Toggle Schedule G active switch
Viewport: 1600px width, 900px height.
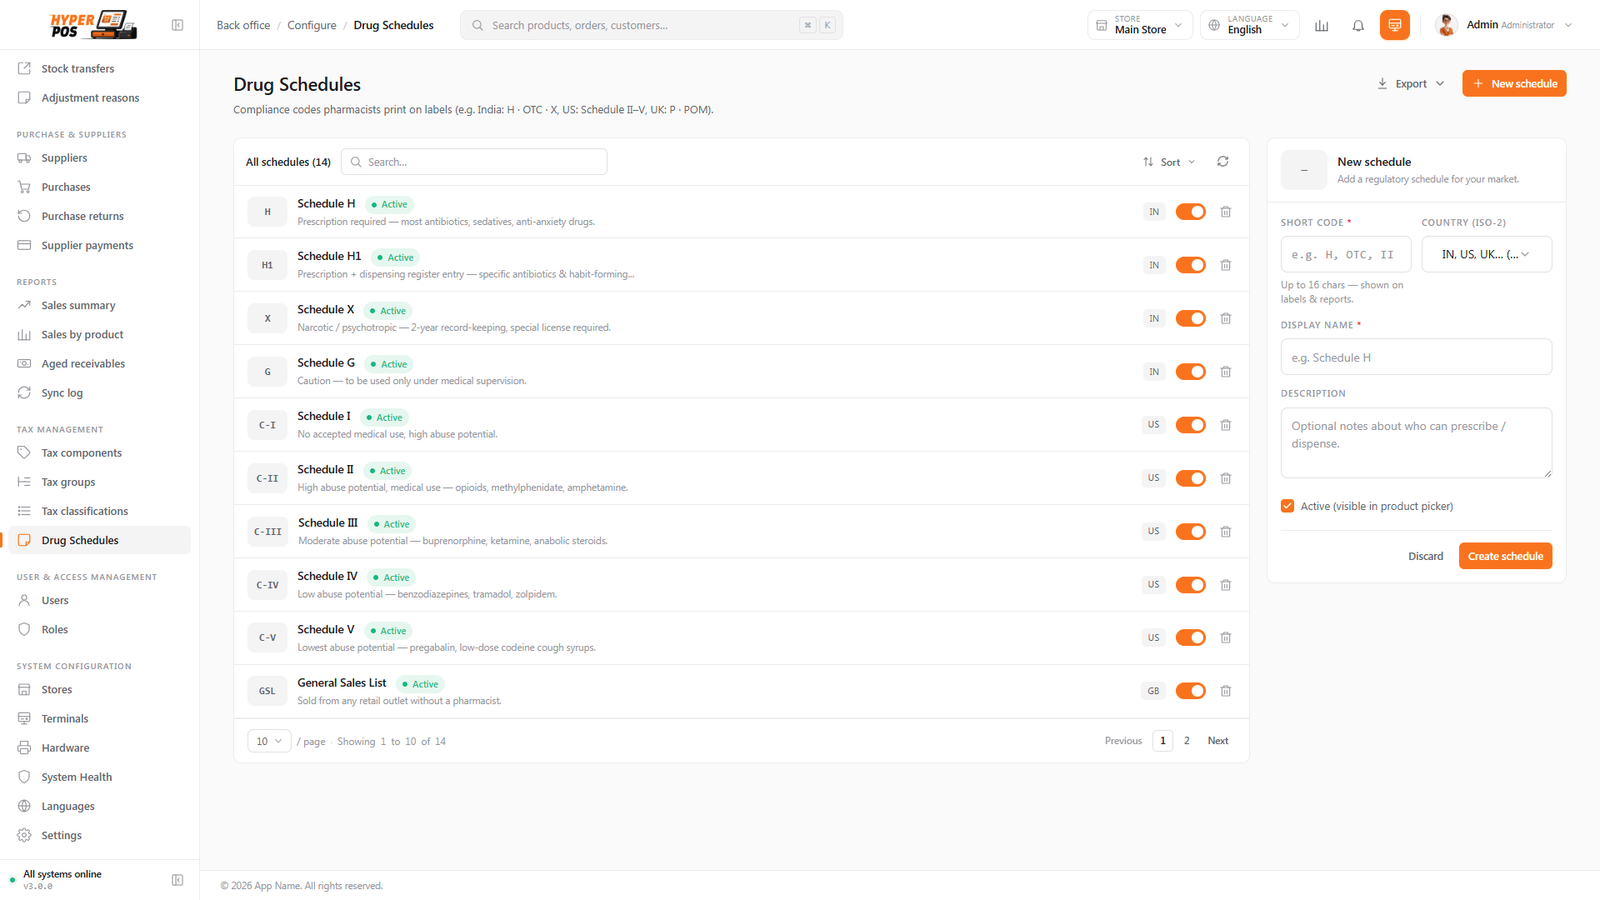coord(1190,372)
